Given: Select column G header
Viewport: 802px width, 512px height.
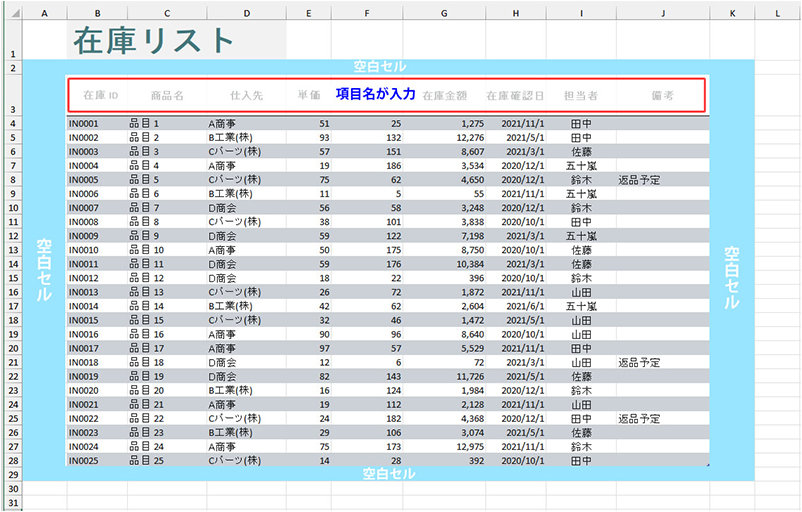Looking at the screenshot, I should pyautogui.click(x=444, y=14).
